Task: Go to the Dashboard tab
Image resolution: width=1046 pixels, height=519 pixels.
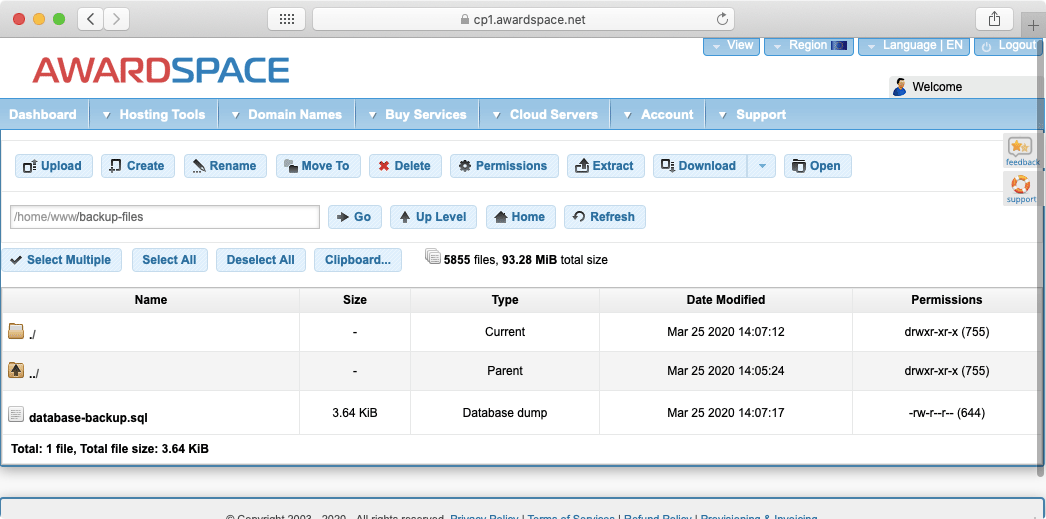Action: click(x=43, y=115)
